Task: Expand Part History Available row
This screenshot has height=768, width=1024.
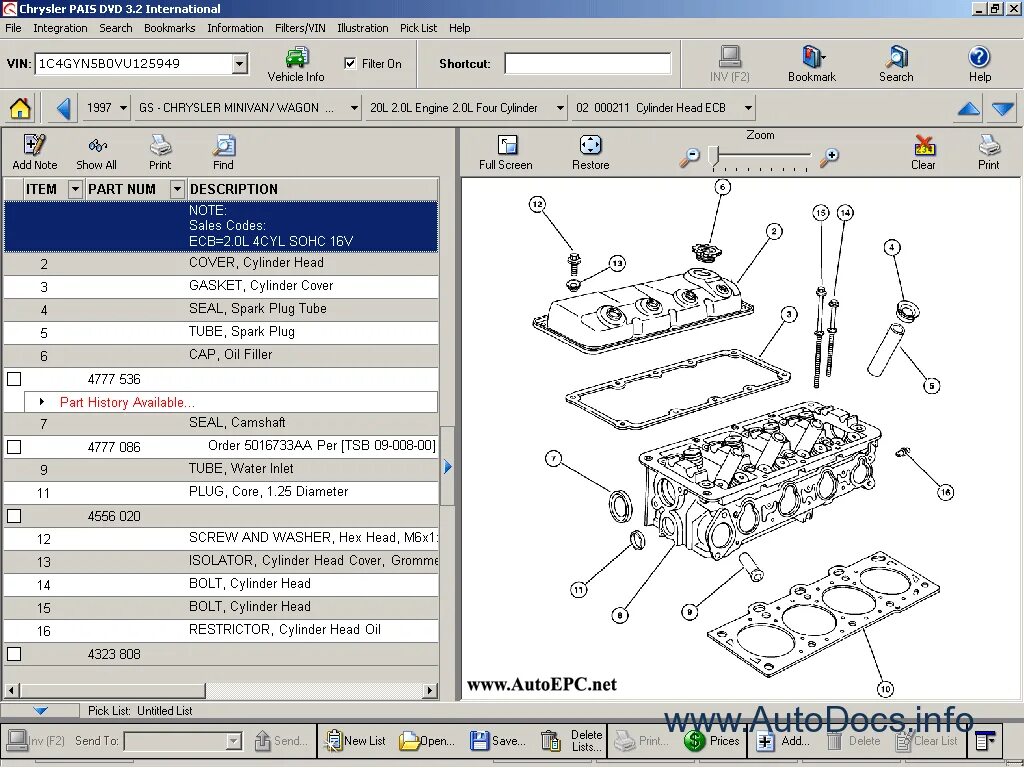Action: pyautogui.click(x=42, y=402)
